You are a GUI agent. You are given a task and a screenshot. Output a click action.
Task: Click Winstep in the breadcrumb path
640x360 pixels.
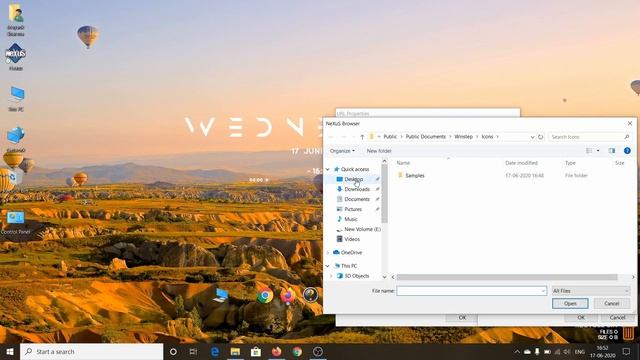(x=463, y=137)
